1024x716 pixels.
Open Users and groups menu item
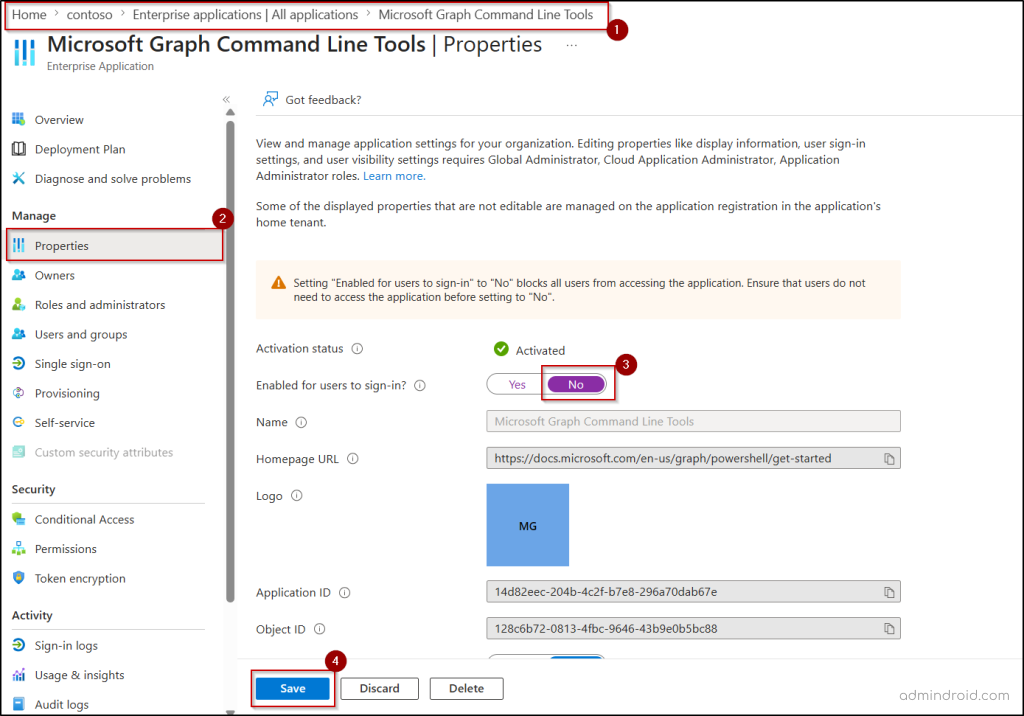pyautogui.click(x=81, y=334)
